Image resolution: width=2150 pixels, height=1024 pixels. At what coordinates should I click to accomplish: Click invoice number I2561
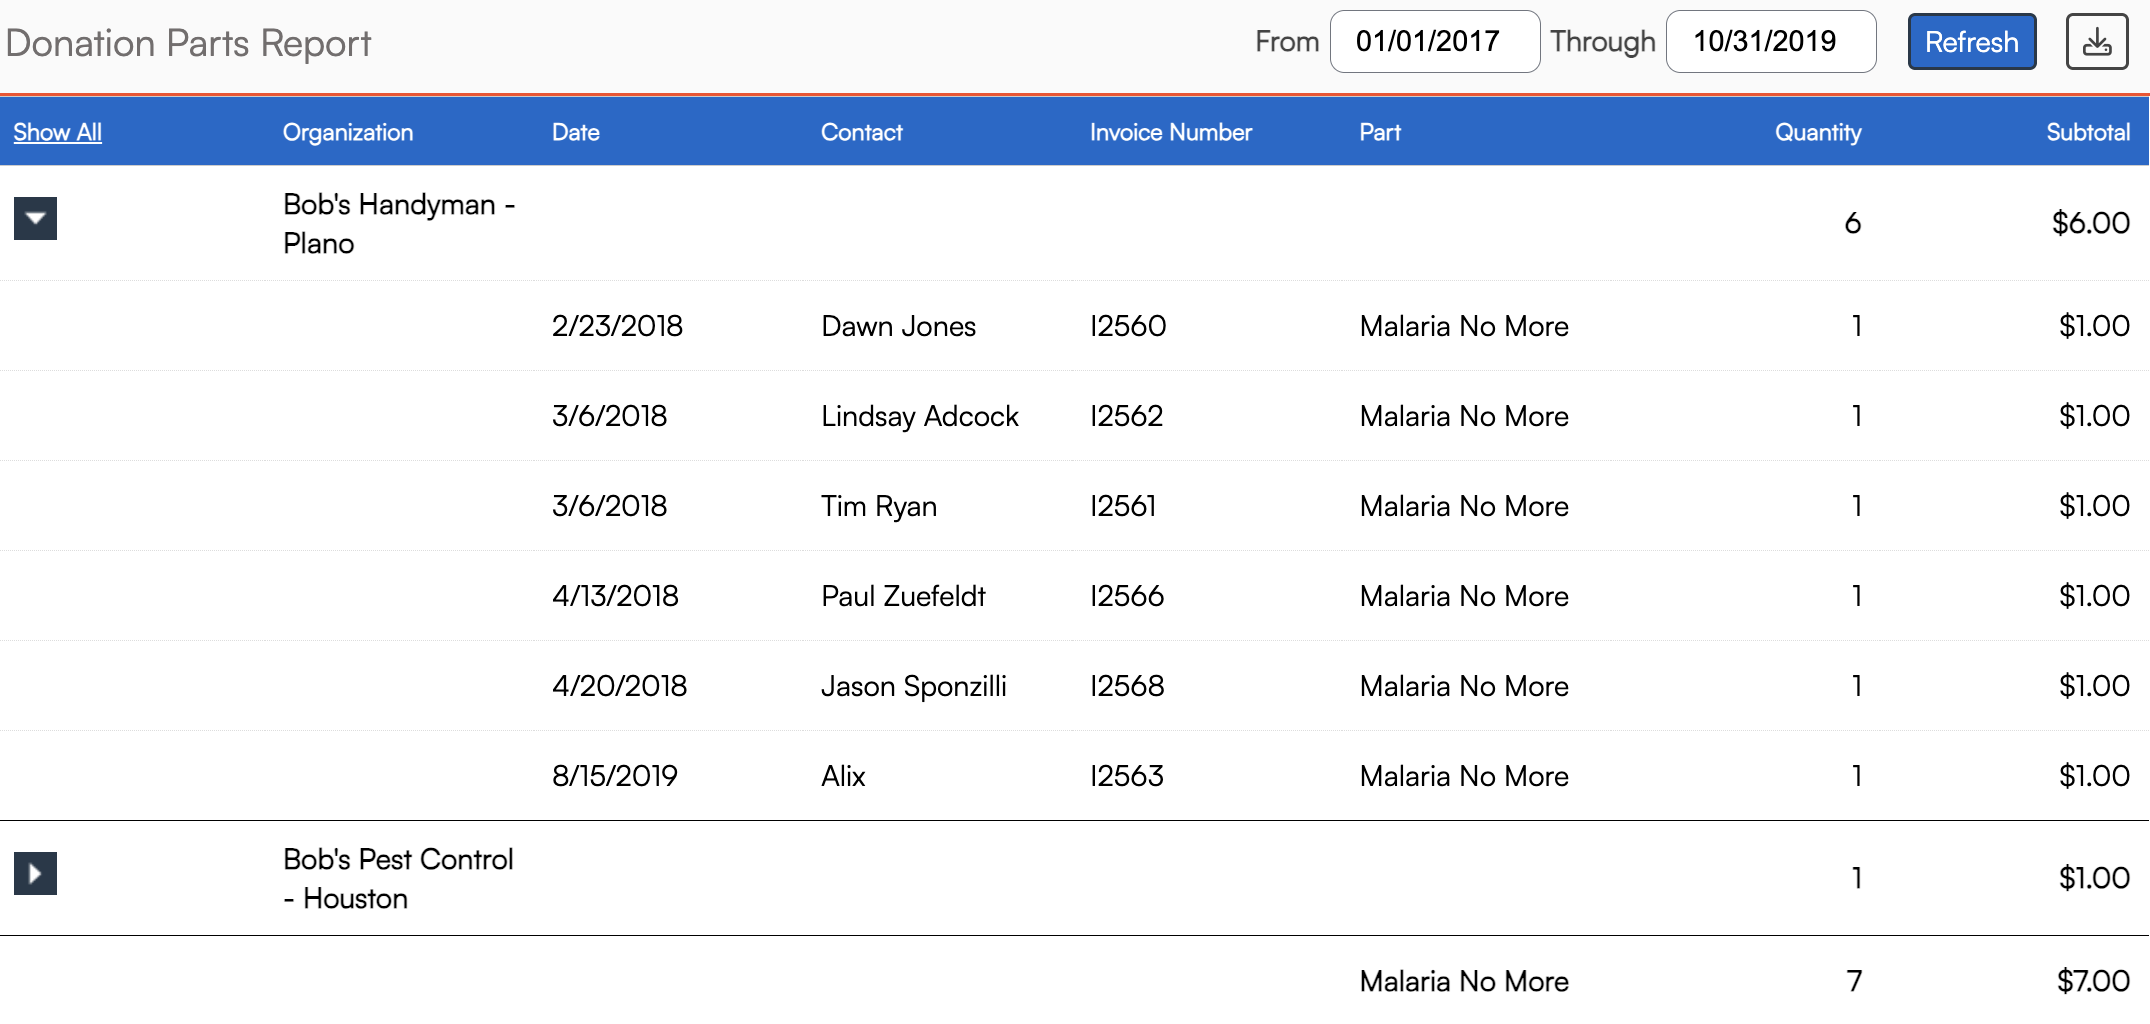tap(1122, 506)
